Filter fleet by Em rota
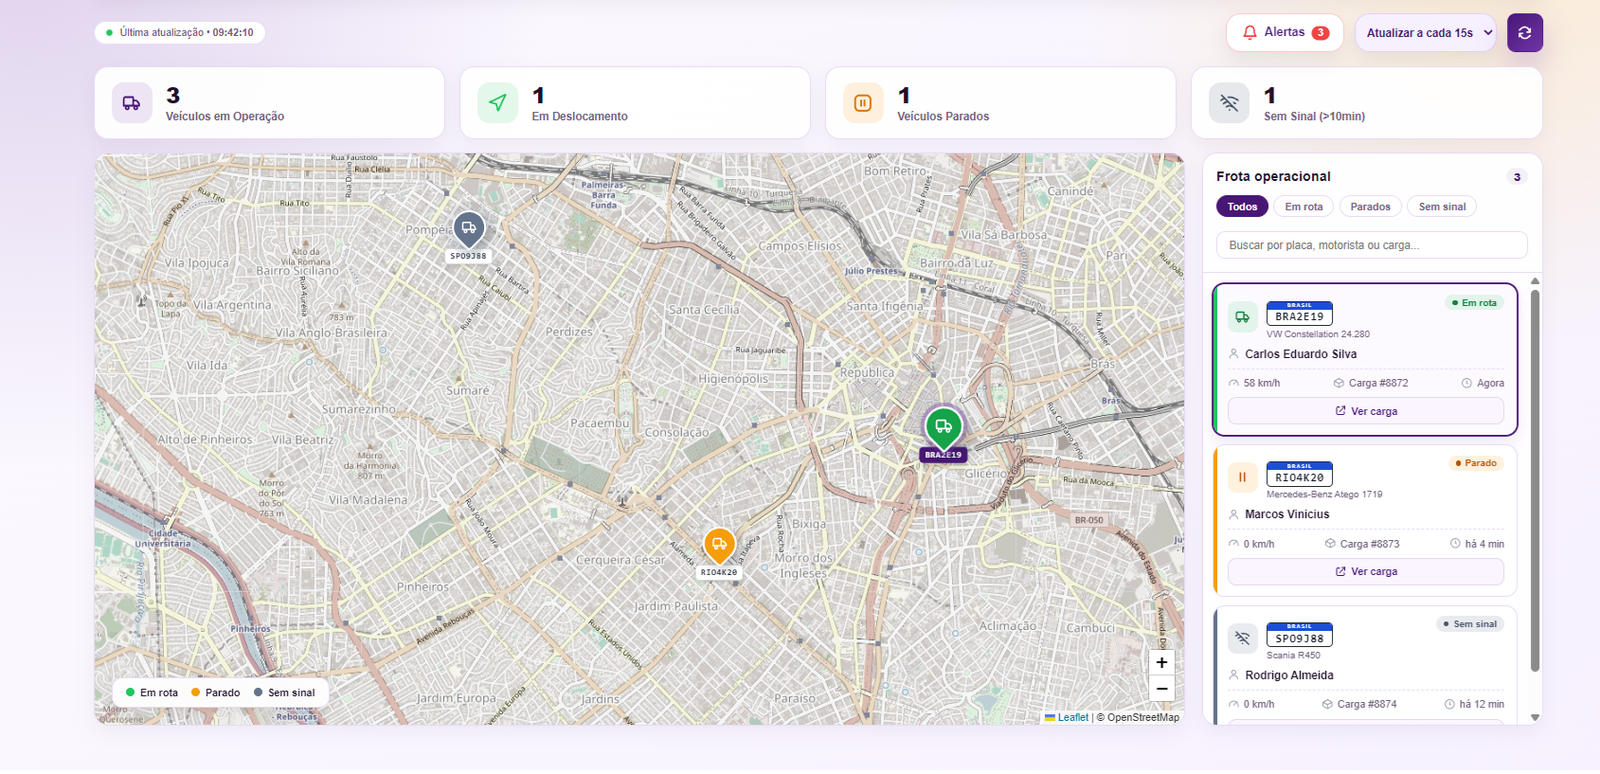1600x774 pixels. (x=1304, y=207)
